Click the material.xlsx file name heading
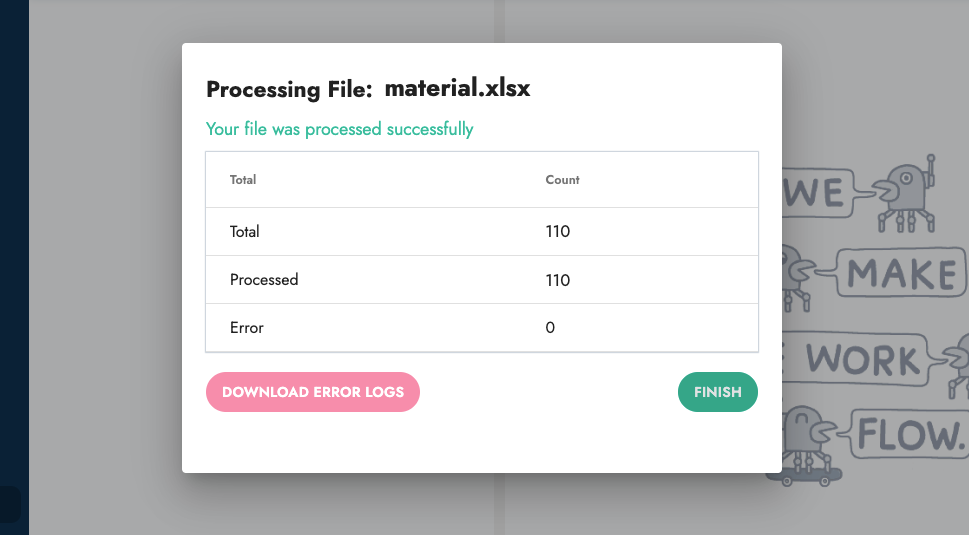Viewport: 969px width, 535px height. tap(457, 88)
